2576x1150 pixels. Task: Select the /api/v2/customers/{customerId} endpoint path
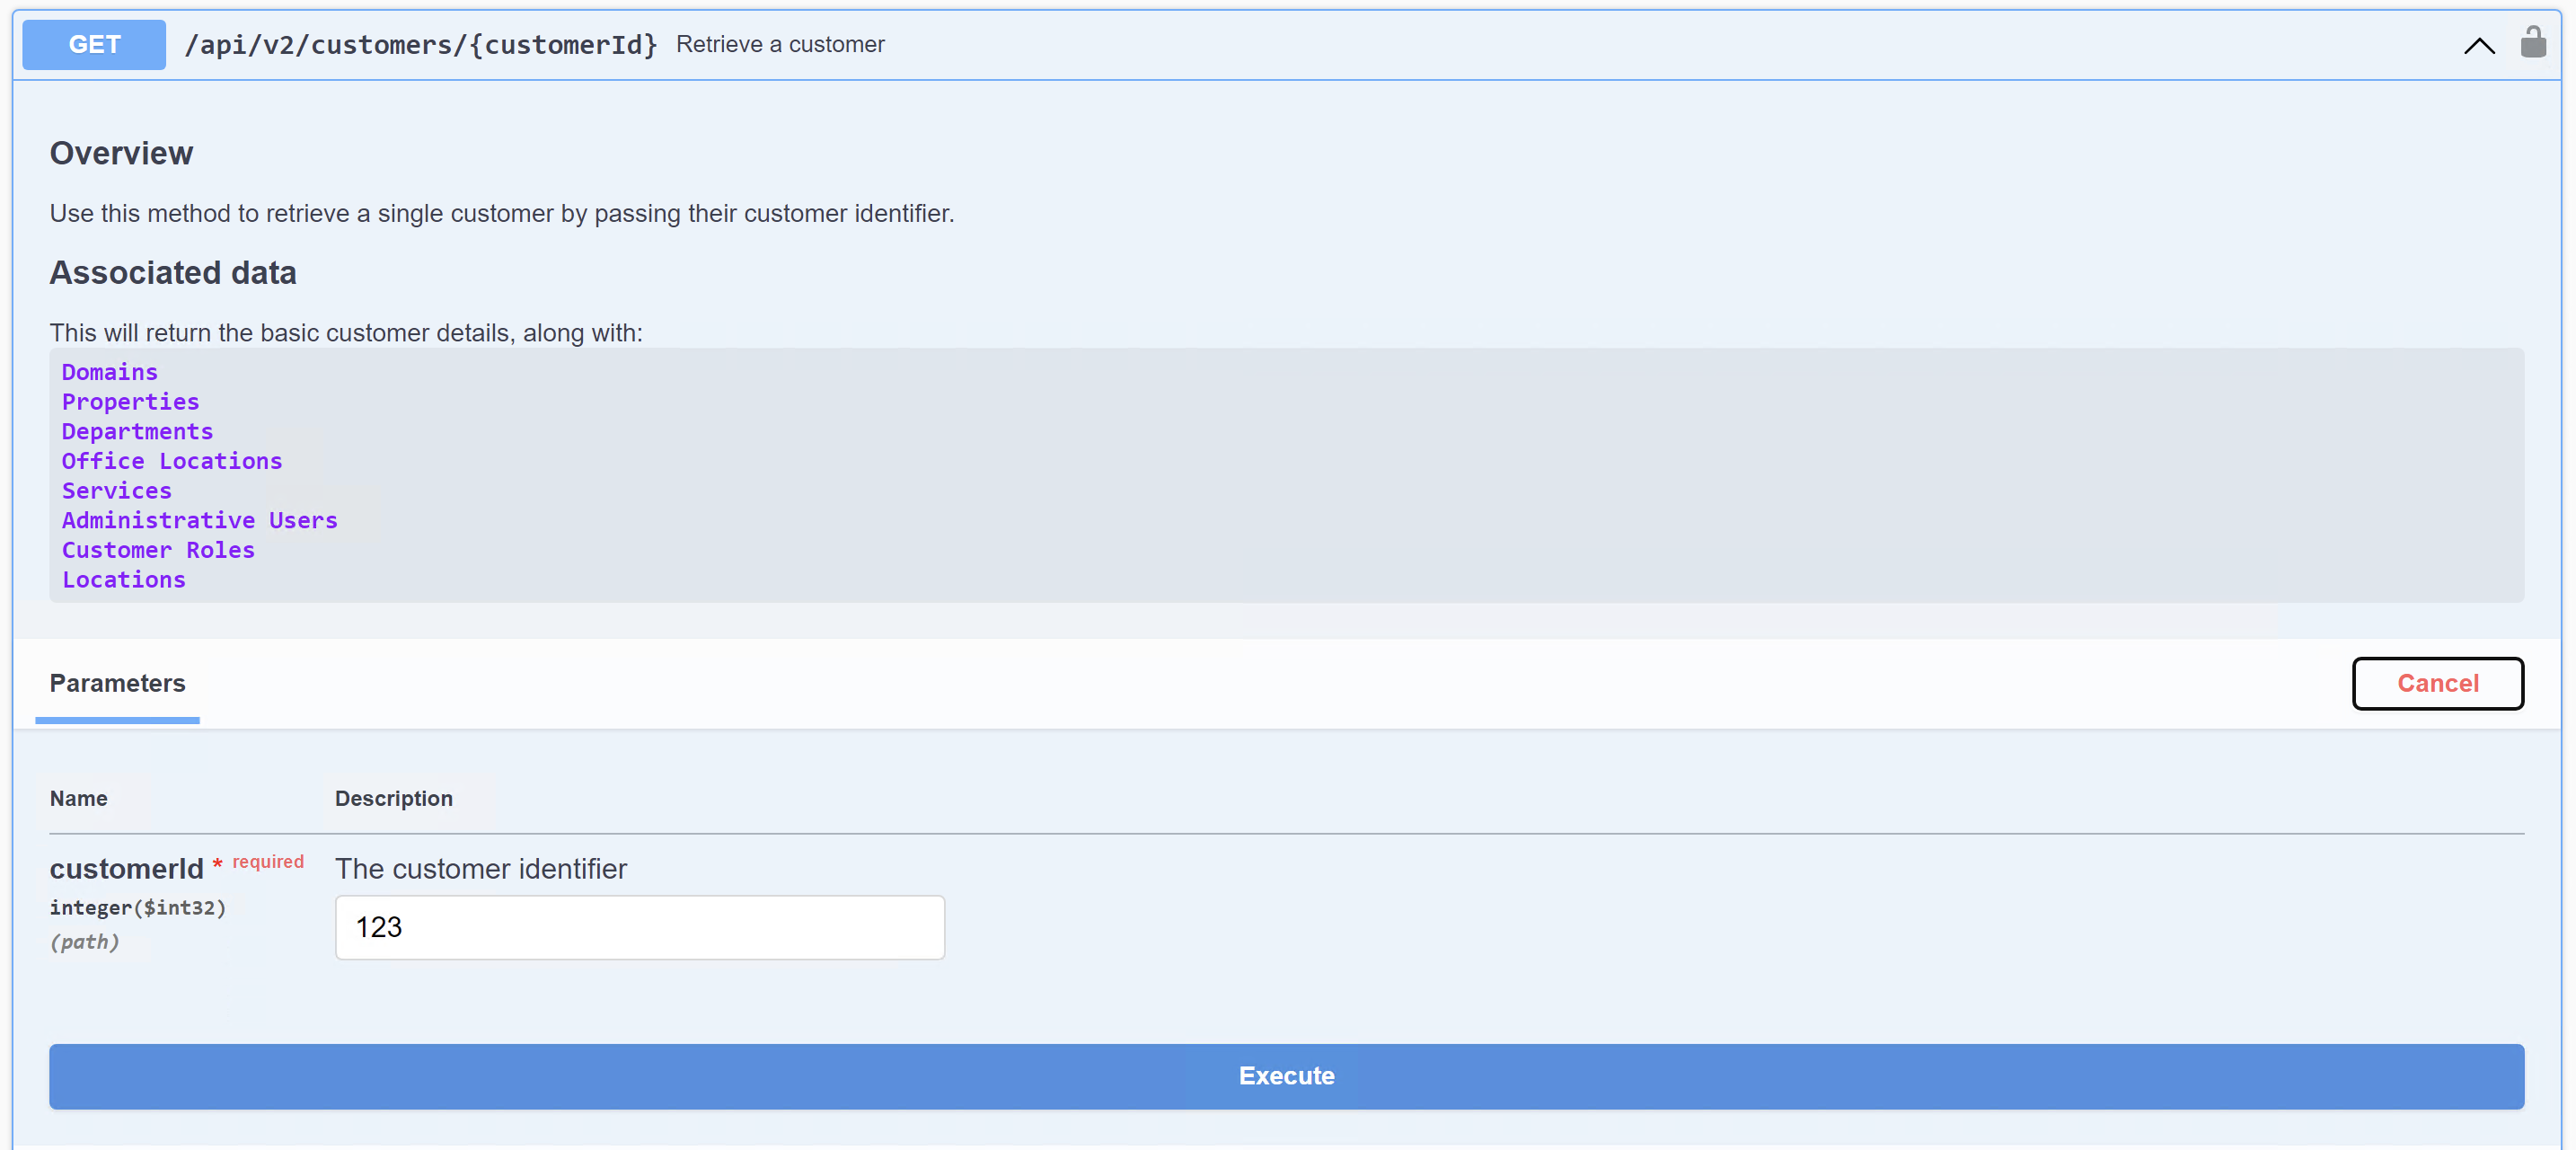[x=420, y=44]
